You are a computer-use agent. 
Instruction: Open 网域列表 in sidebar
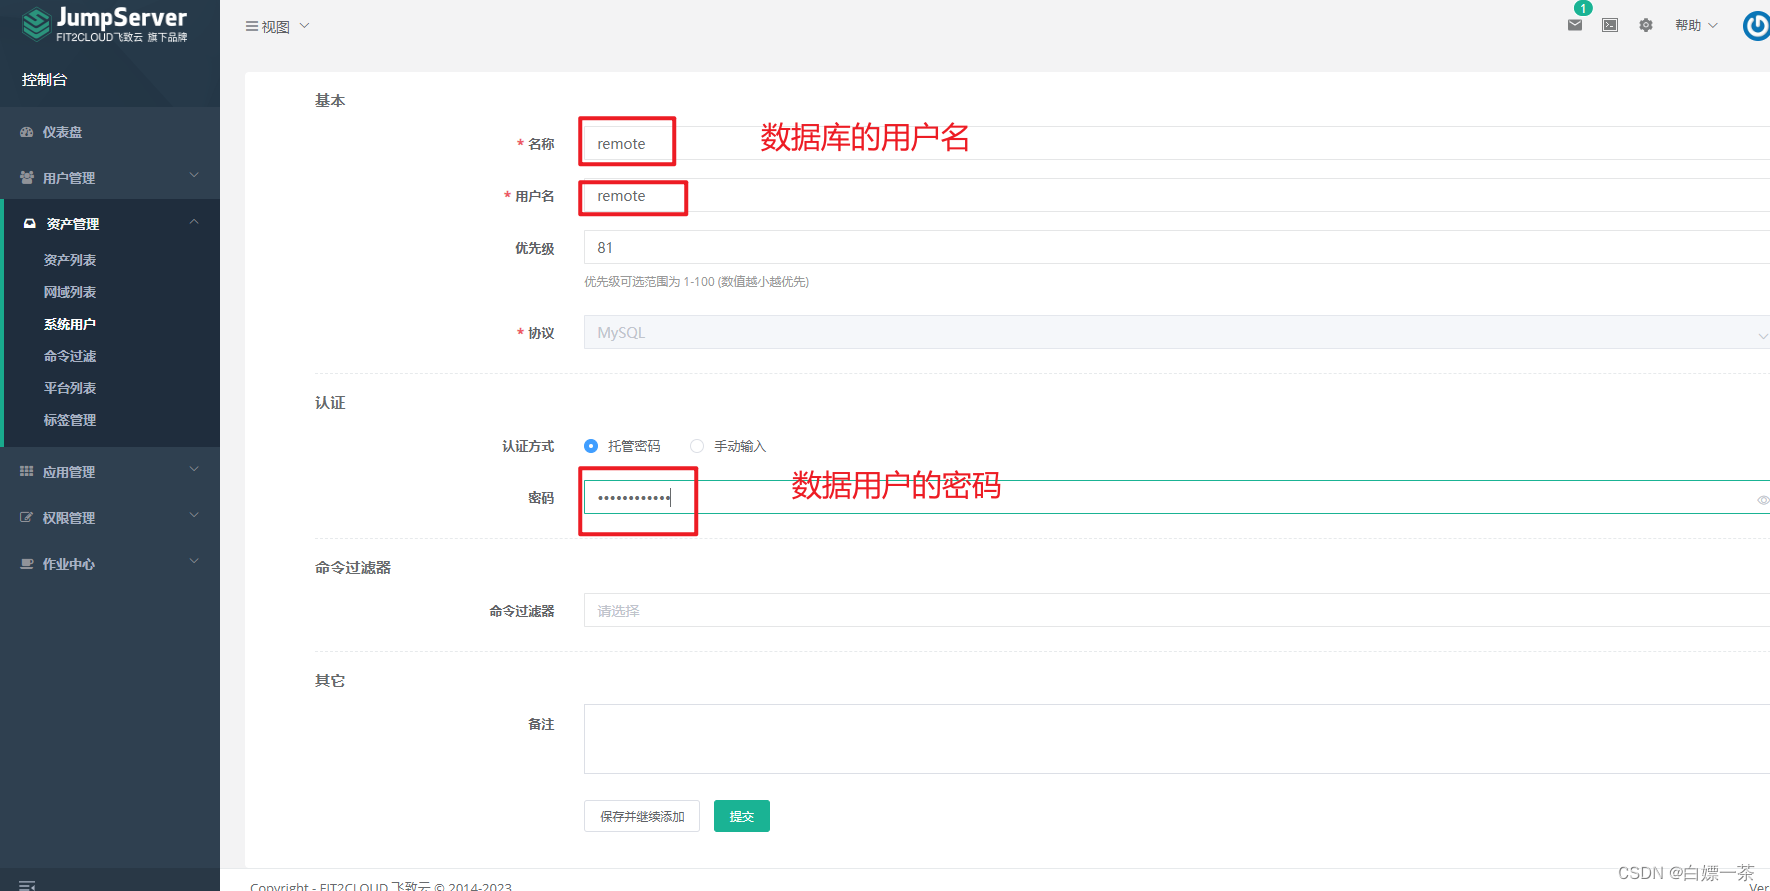70,292
